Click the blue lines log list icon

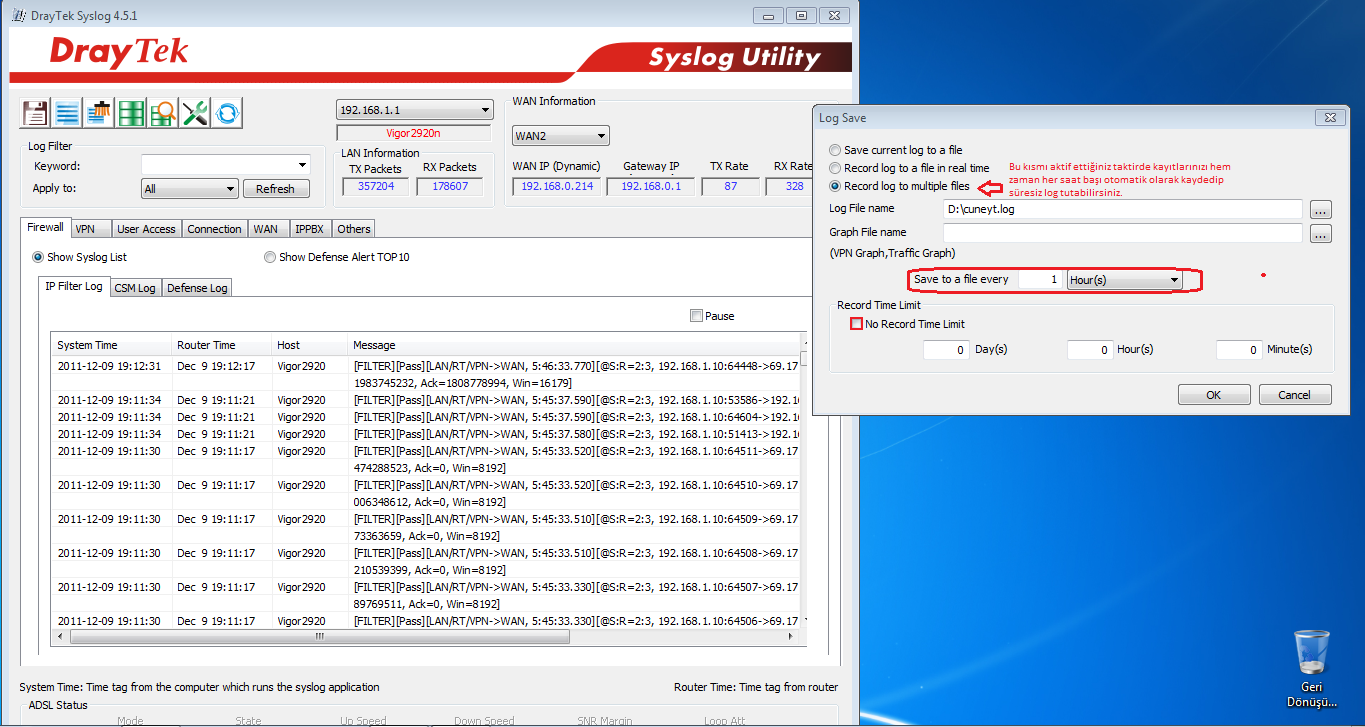[x=67, y=113]
